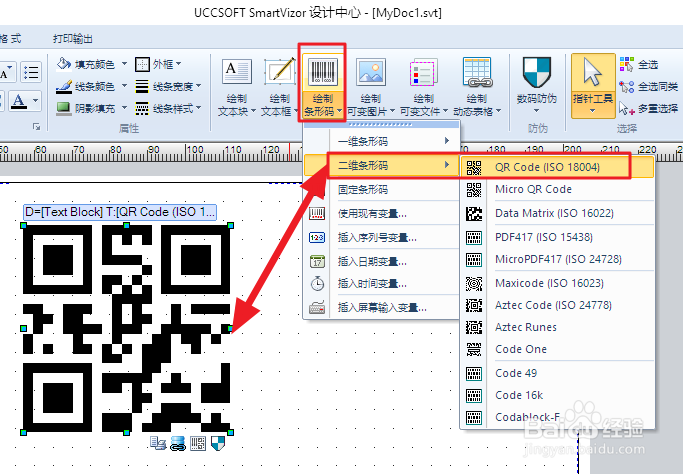Select the Draw Variable Picture (绘制可变图片) tool
Screen dimensions: 683x474
(x=371, y=88)
